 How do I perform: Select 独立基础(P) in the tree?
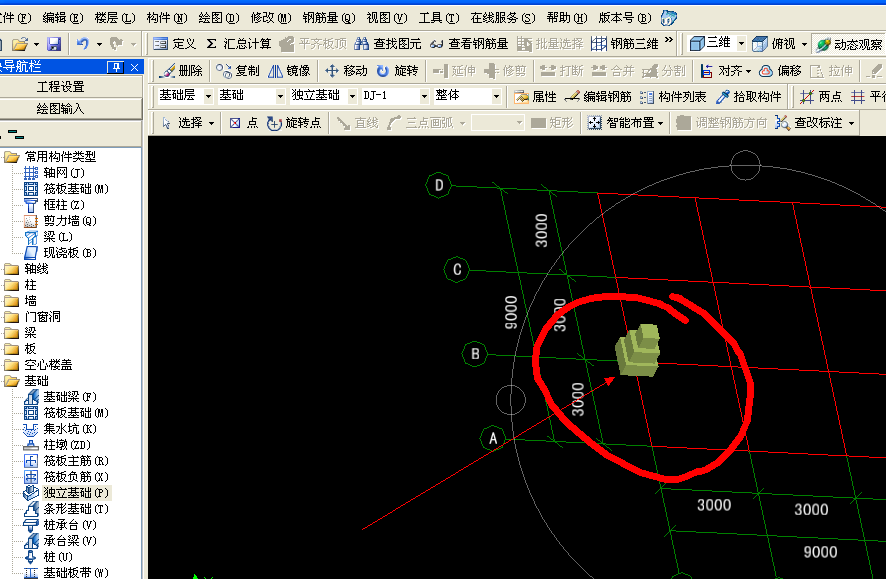click(66, 493)
